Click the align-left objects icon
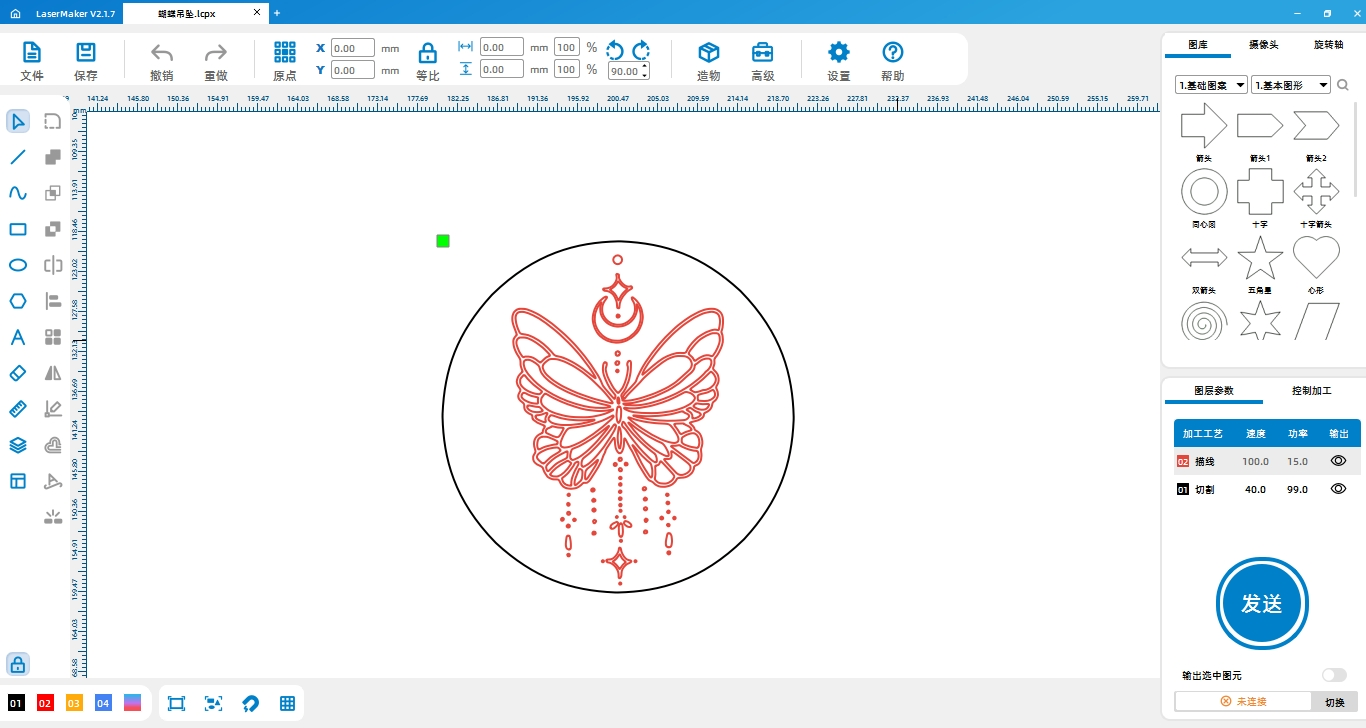 pyautogui.click(x=53, y=301)
